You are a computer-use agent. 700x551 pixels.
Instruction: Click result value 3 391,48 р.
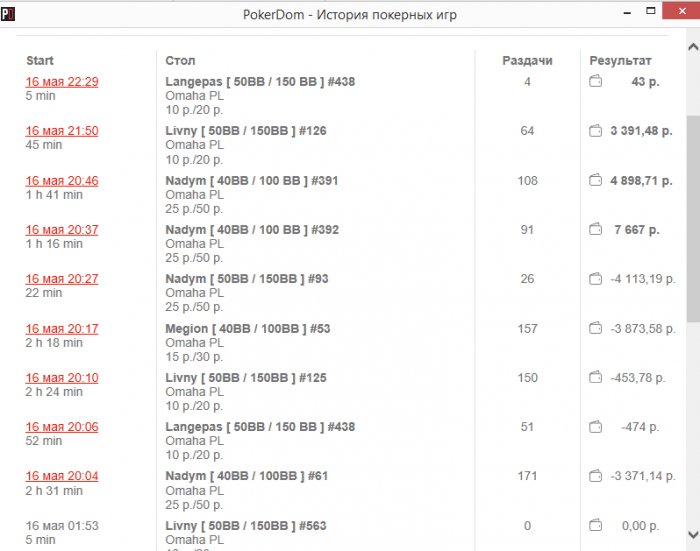click(x=642, y=131)
